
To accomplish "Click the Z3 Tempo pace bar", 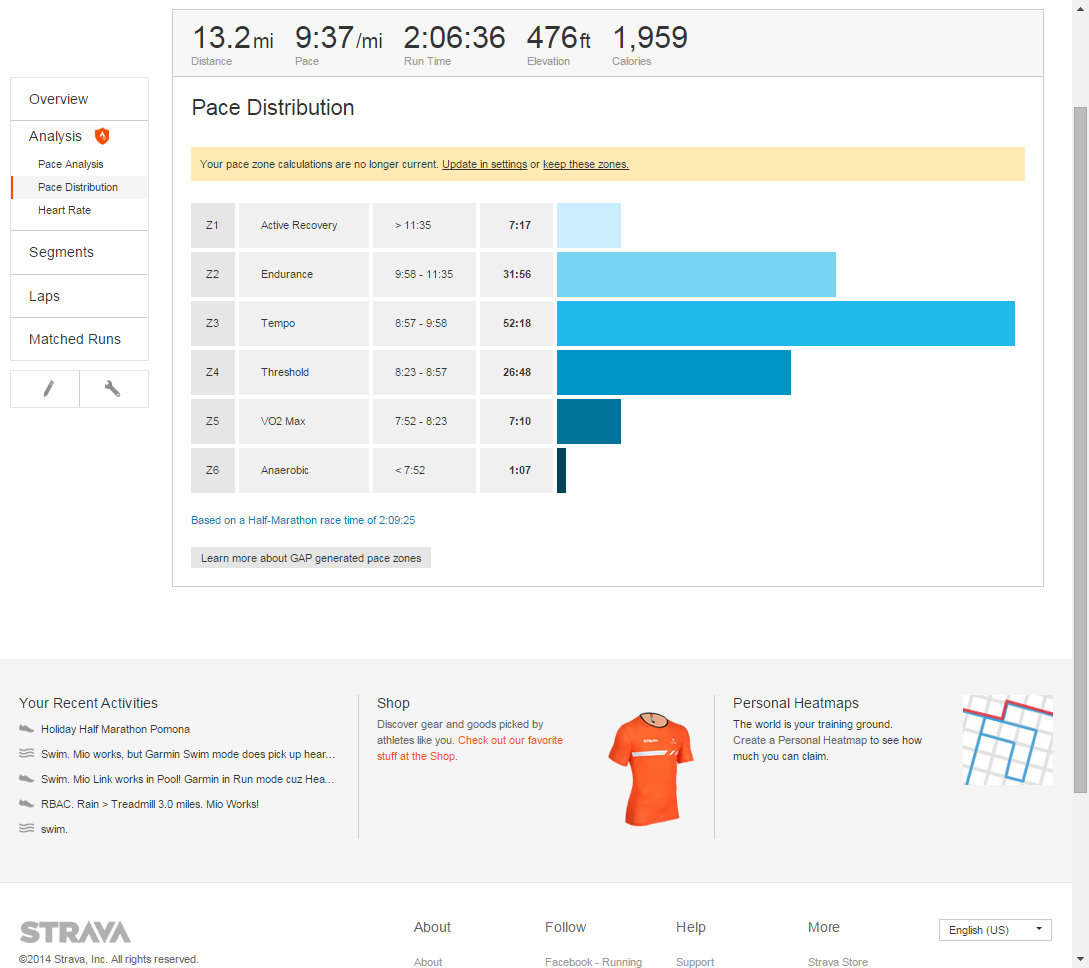I will pyautogui.click(x=785, y=323).
